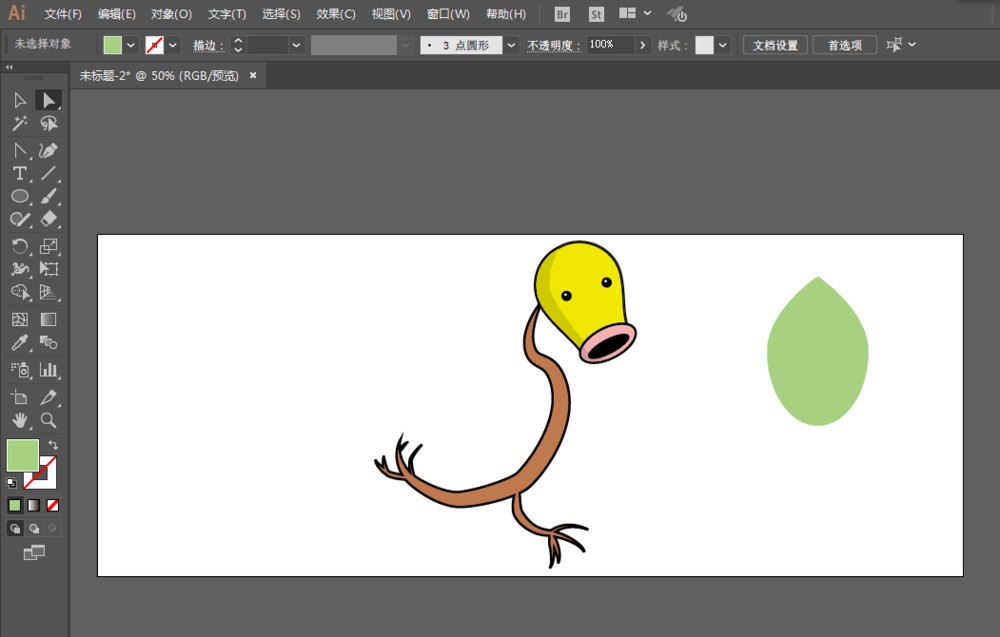Select the Magic Wand tool
This screenshot has width=1000, height=637.
pos(19,124)
